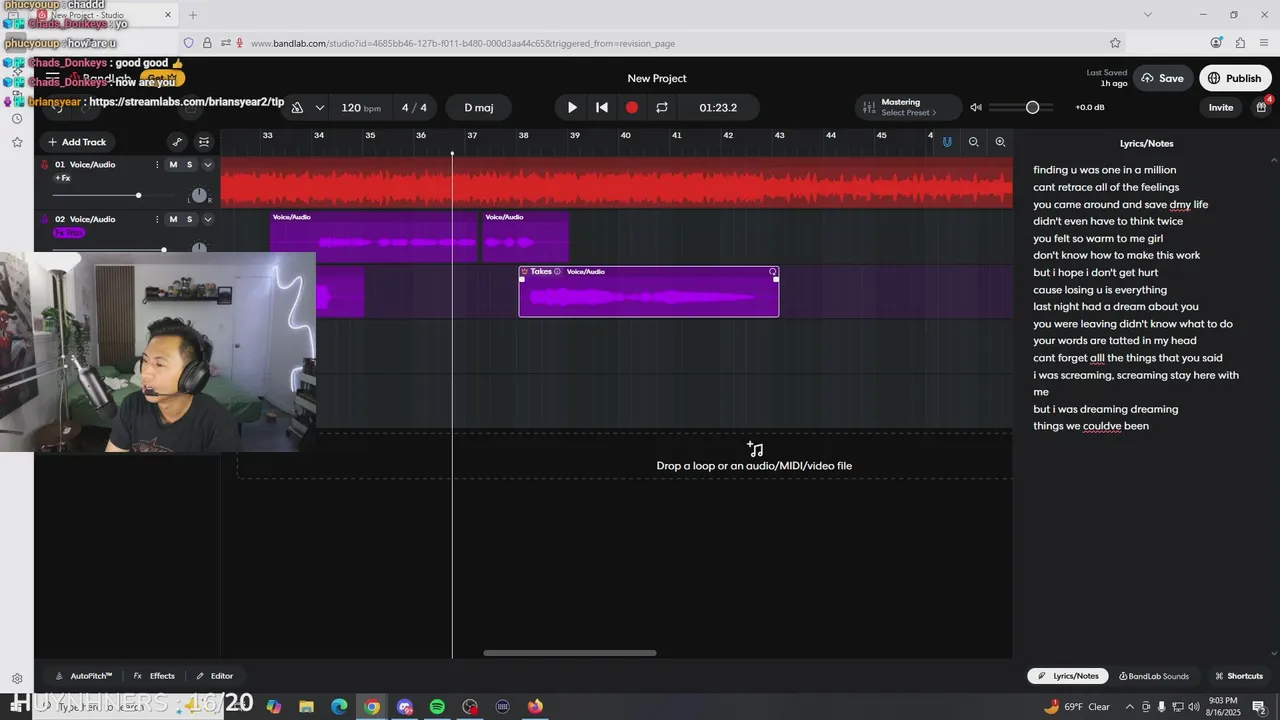Image resolution: width=1280 pixels, height=720 pixels.
Task: Click Save to save the project
Action: click(1162, 78)
